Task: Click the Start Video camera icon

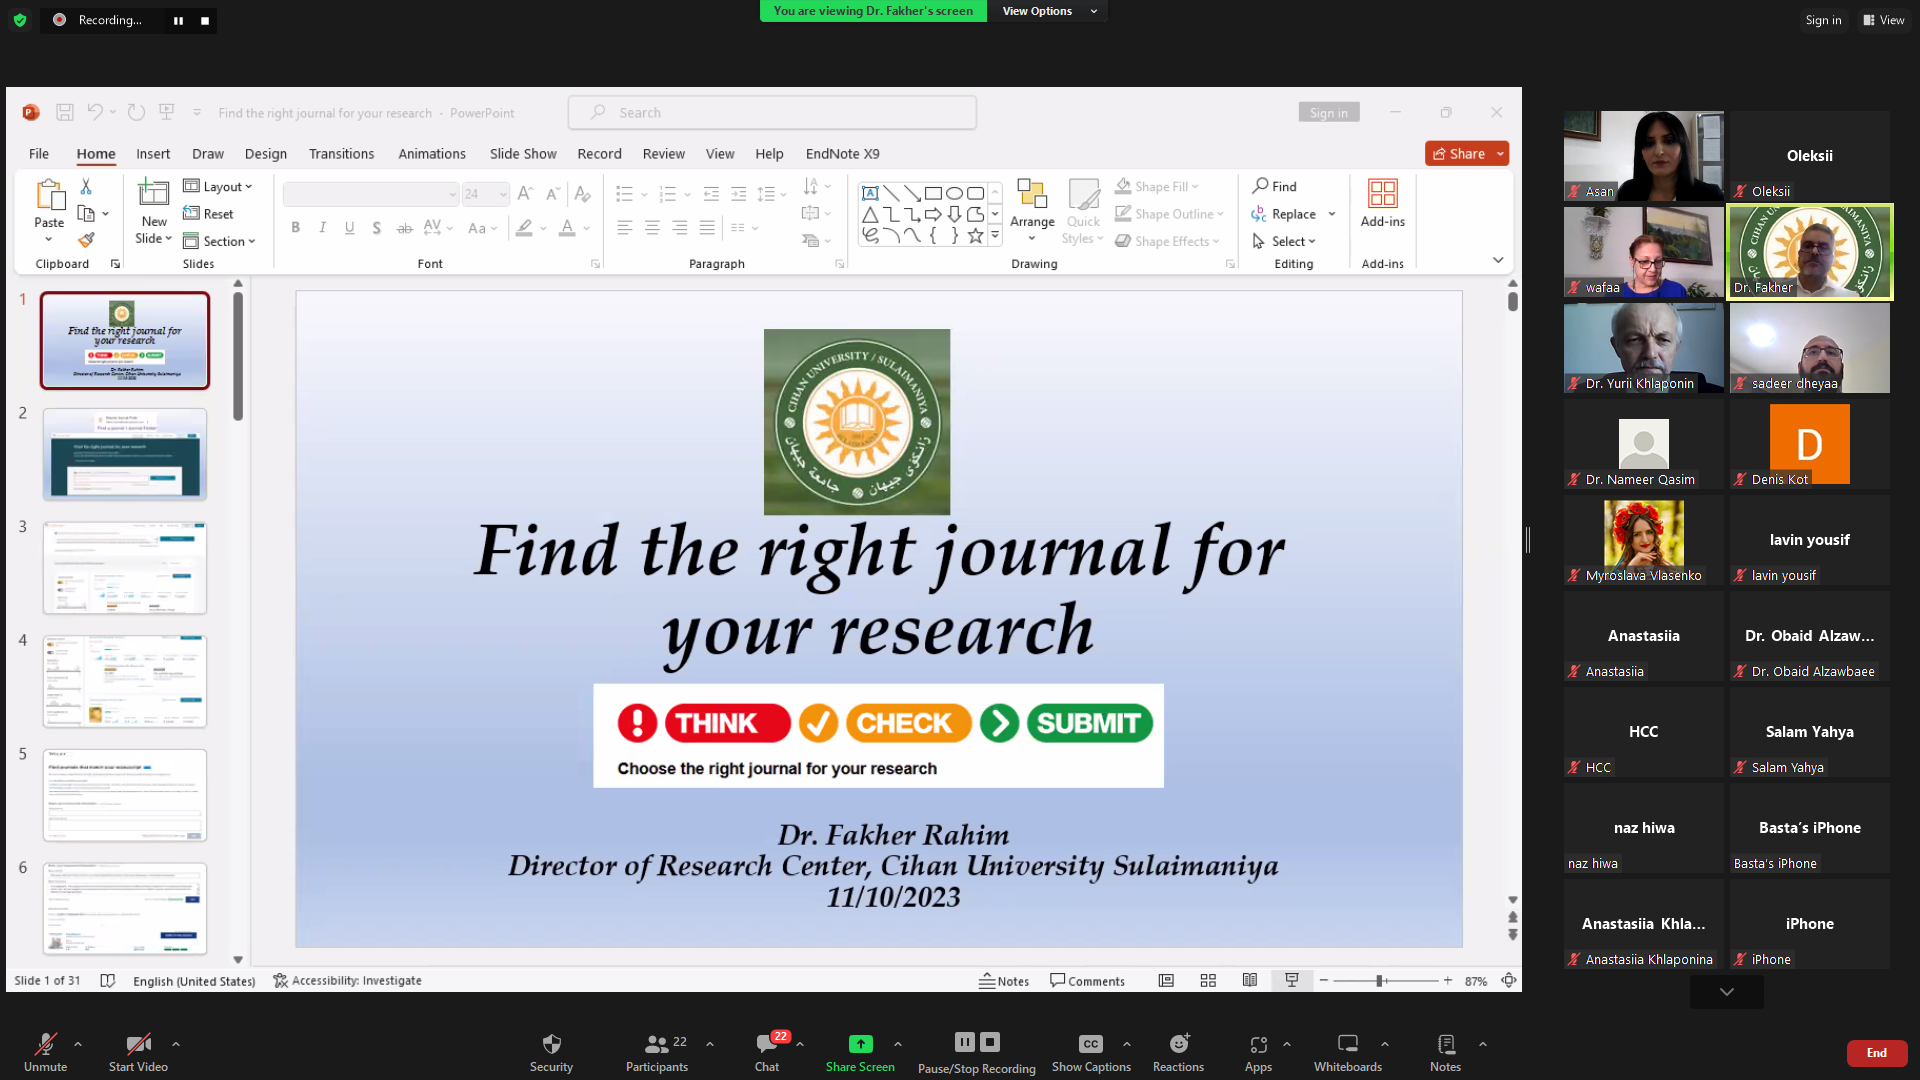Action: pos(138,1044)
